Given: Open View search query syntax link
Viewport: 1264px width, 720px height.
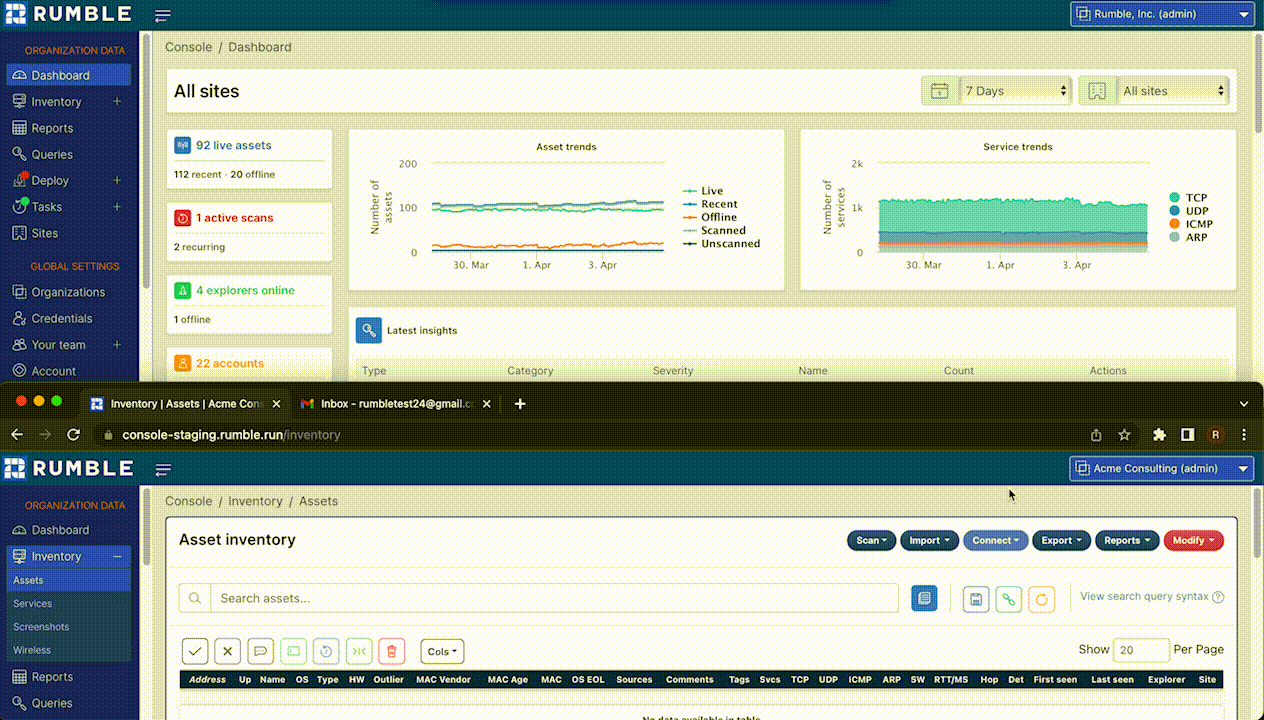Looking at the screenshot, I should [1144, 596].
